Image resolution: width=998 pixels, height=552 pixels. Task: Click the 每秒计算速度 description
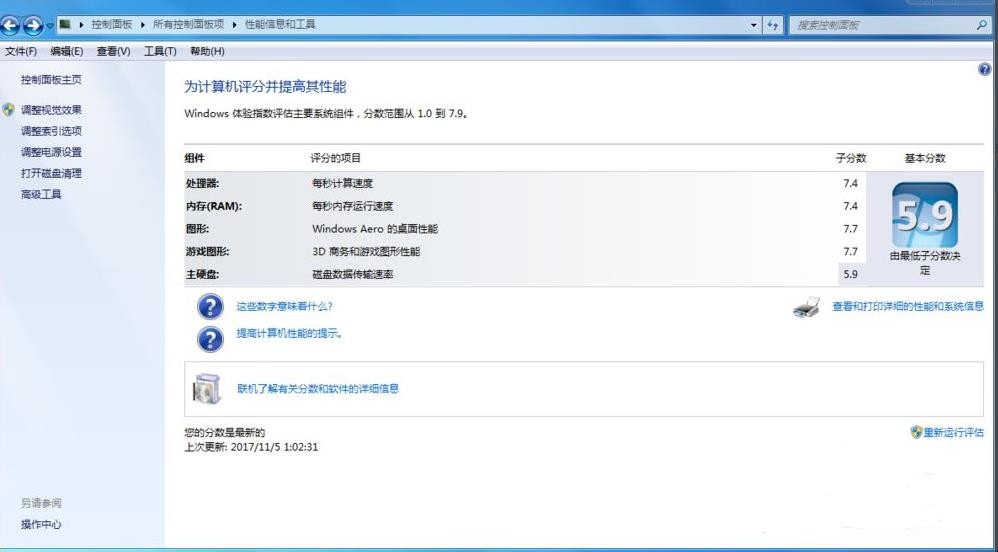(342, 183)
